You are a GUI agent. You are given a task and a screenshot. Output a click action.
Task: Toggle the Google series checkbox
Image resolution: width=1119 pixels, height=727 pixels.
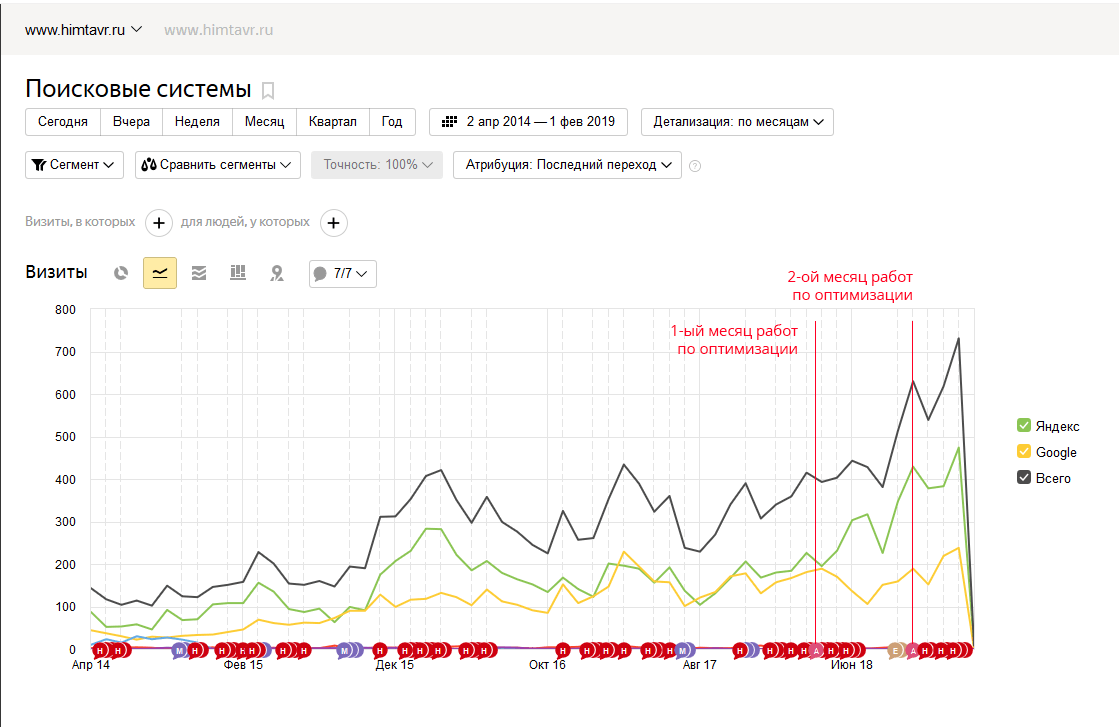pyautogui.click(x=1024, y=452)
